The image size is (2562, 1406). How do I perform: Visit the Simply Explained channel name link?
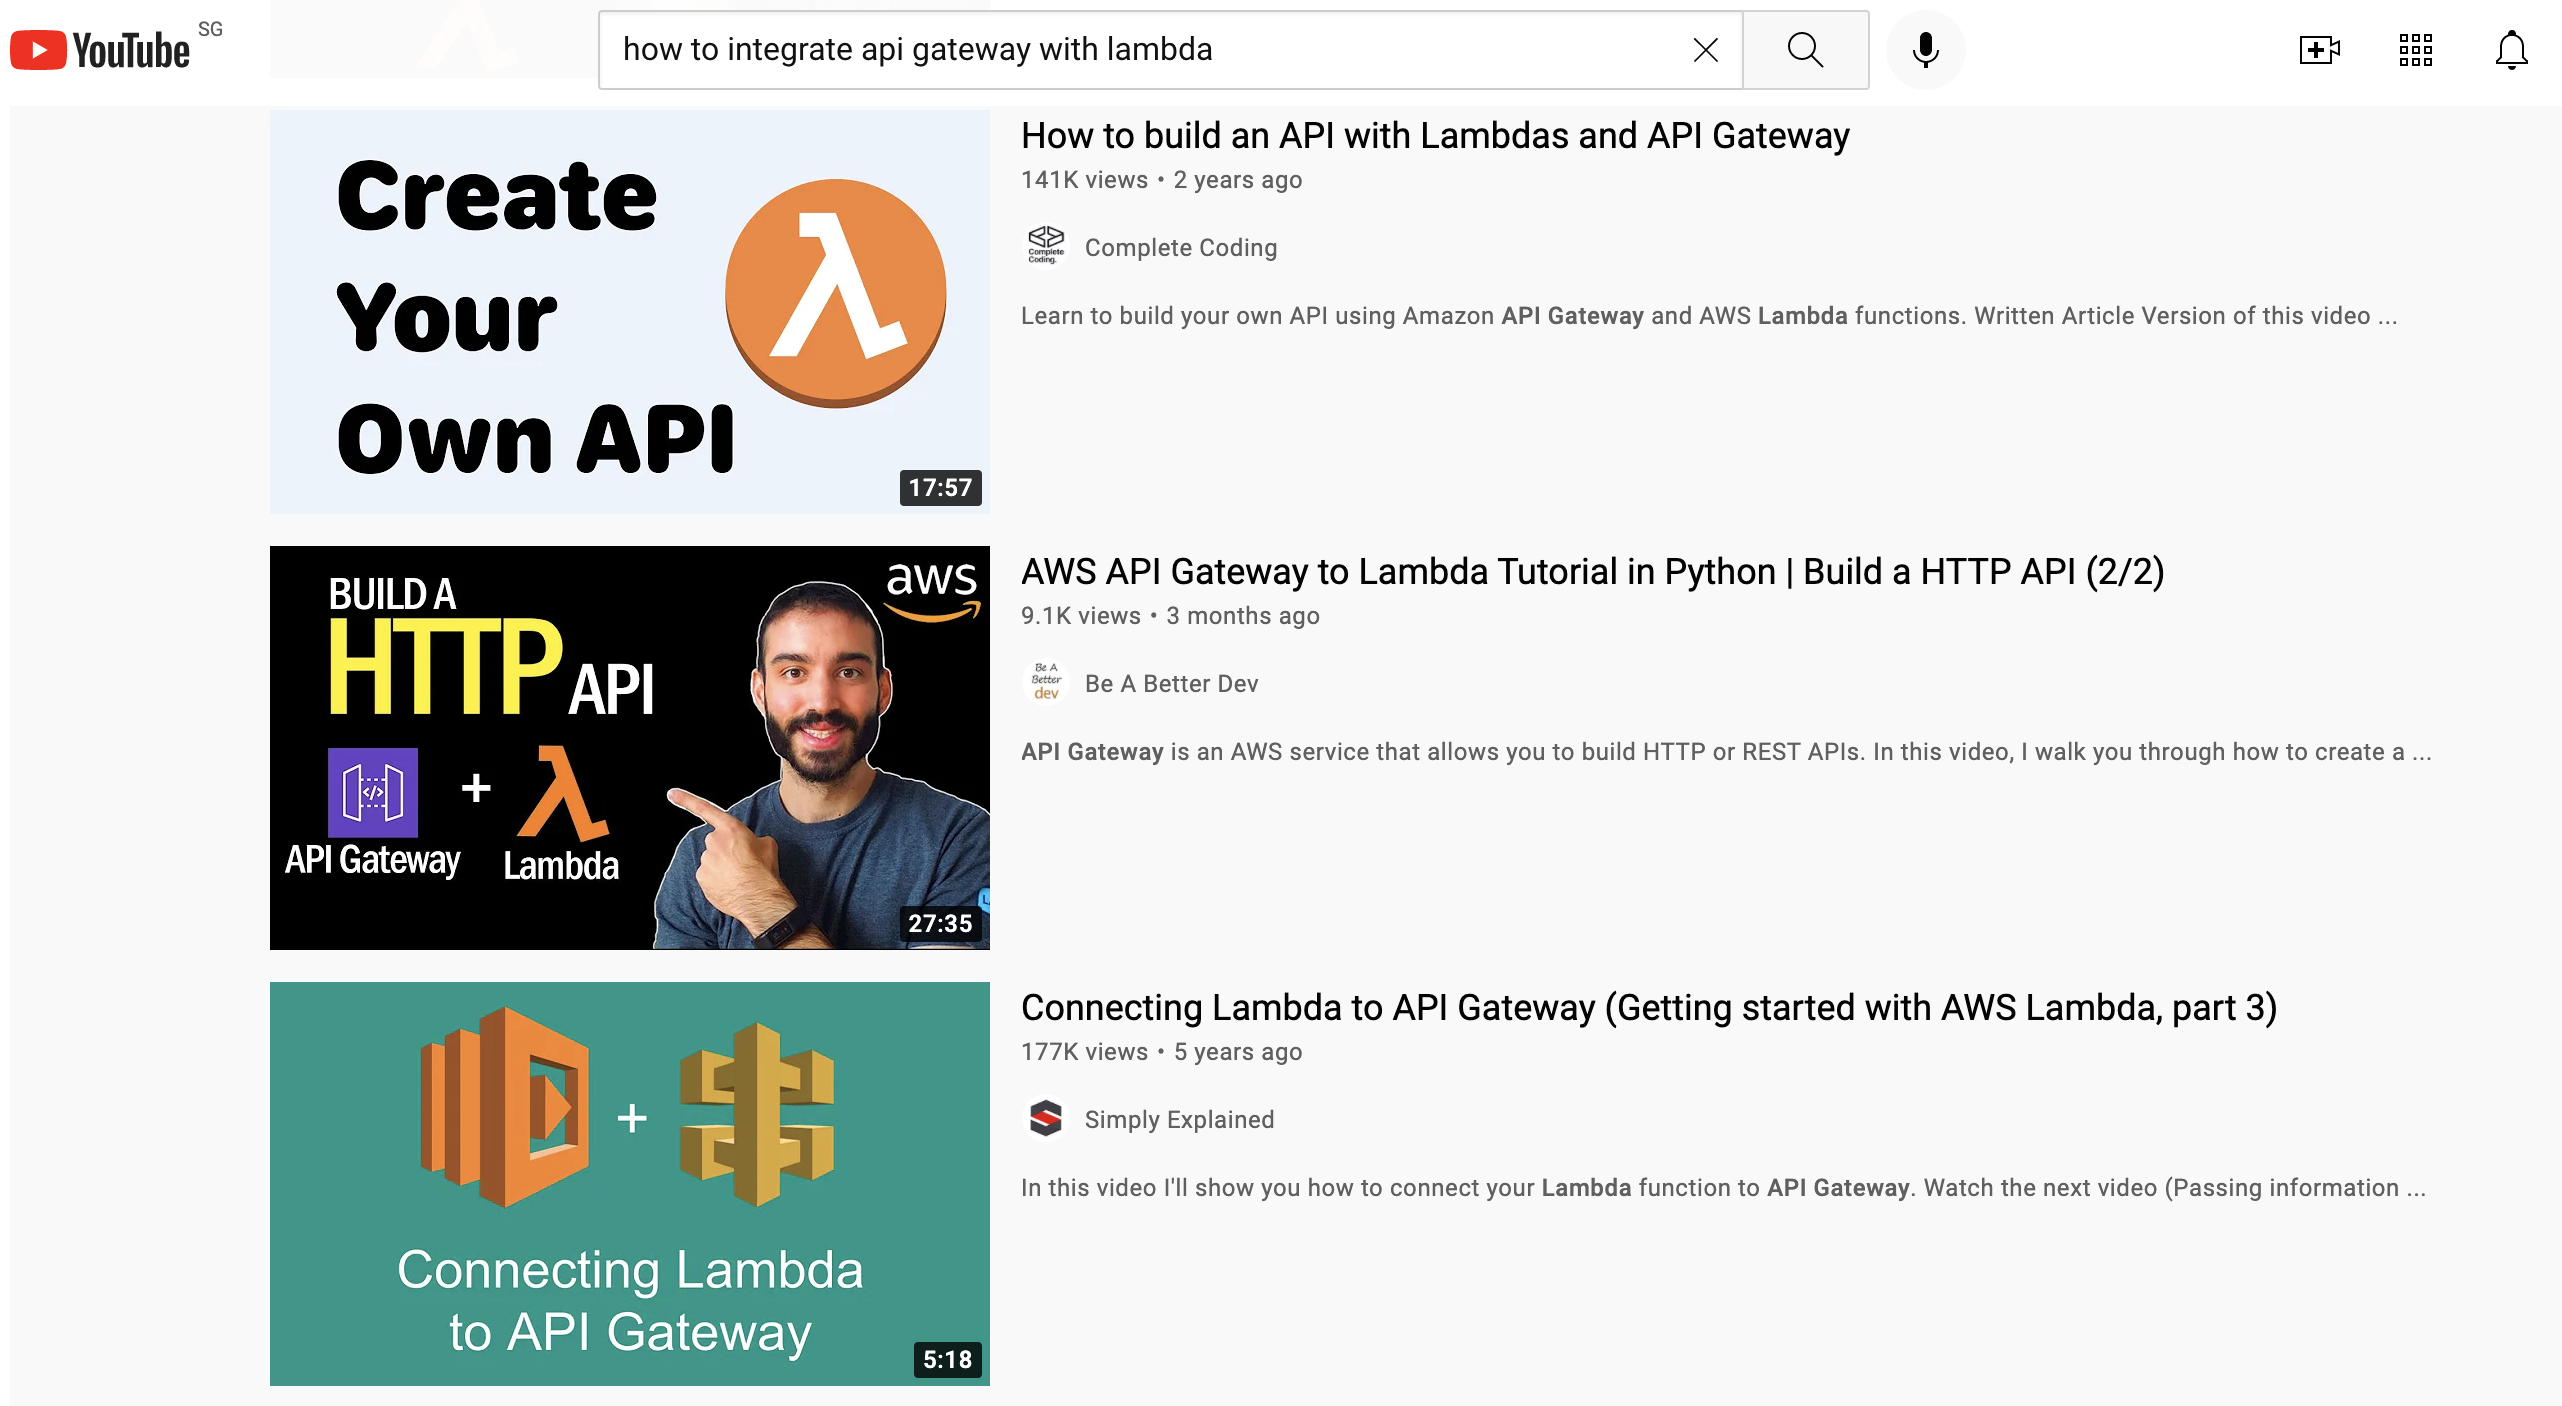(x=1179, y=1119)
